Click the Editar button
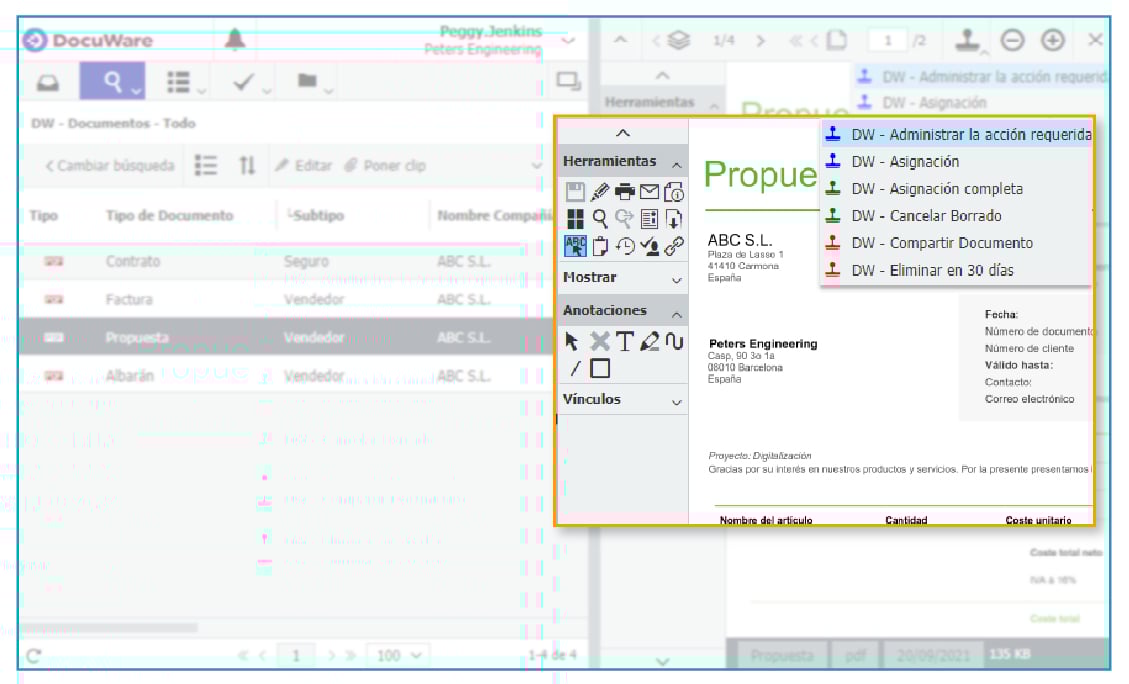The height and width of the screenshot is (684, 1129). click(304, 166)
